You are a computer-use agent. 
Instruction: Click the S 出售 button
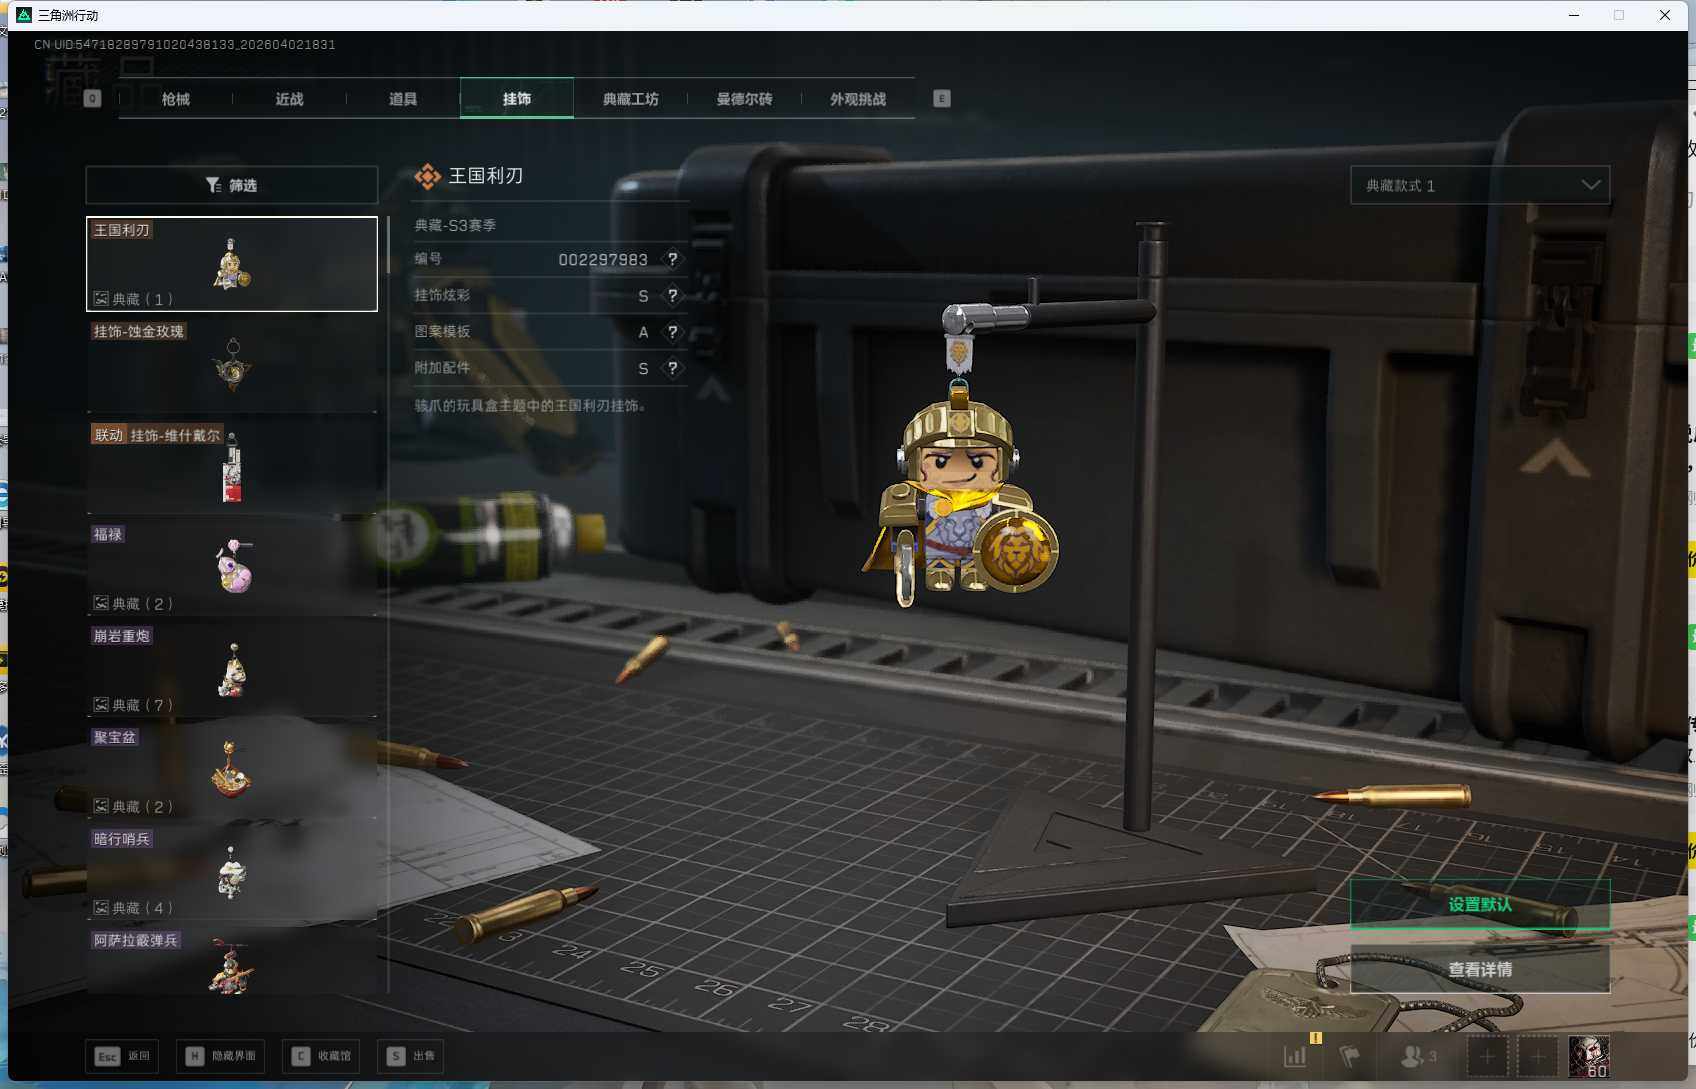pyautogui.click(x=411, y=1056)
